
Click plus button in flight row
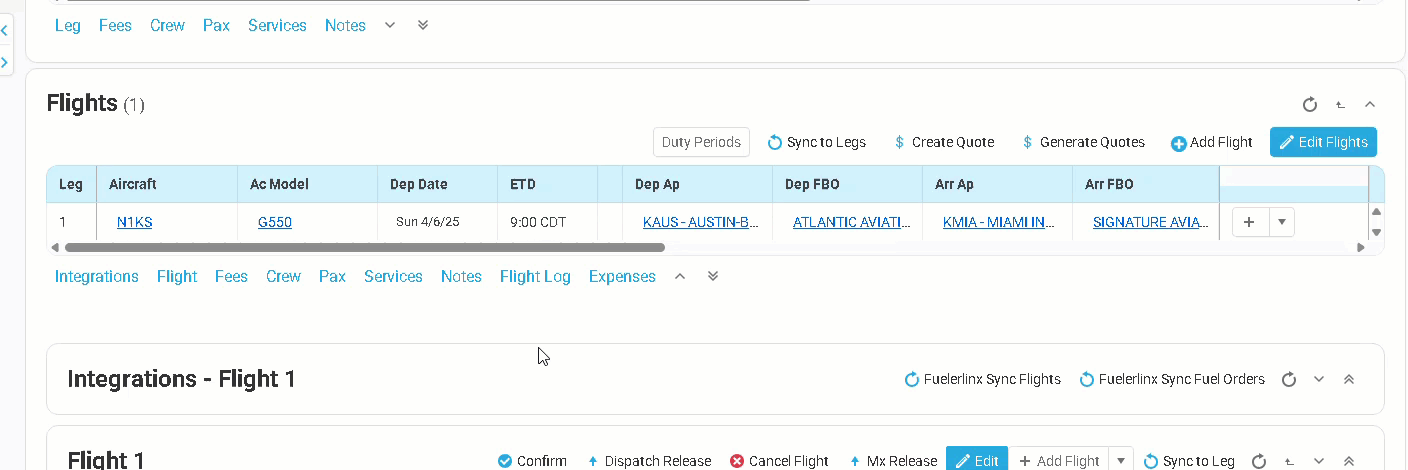[x=1250, y=222]
